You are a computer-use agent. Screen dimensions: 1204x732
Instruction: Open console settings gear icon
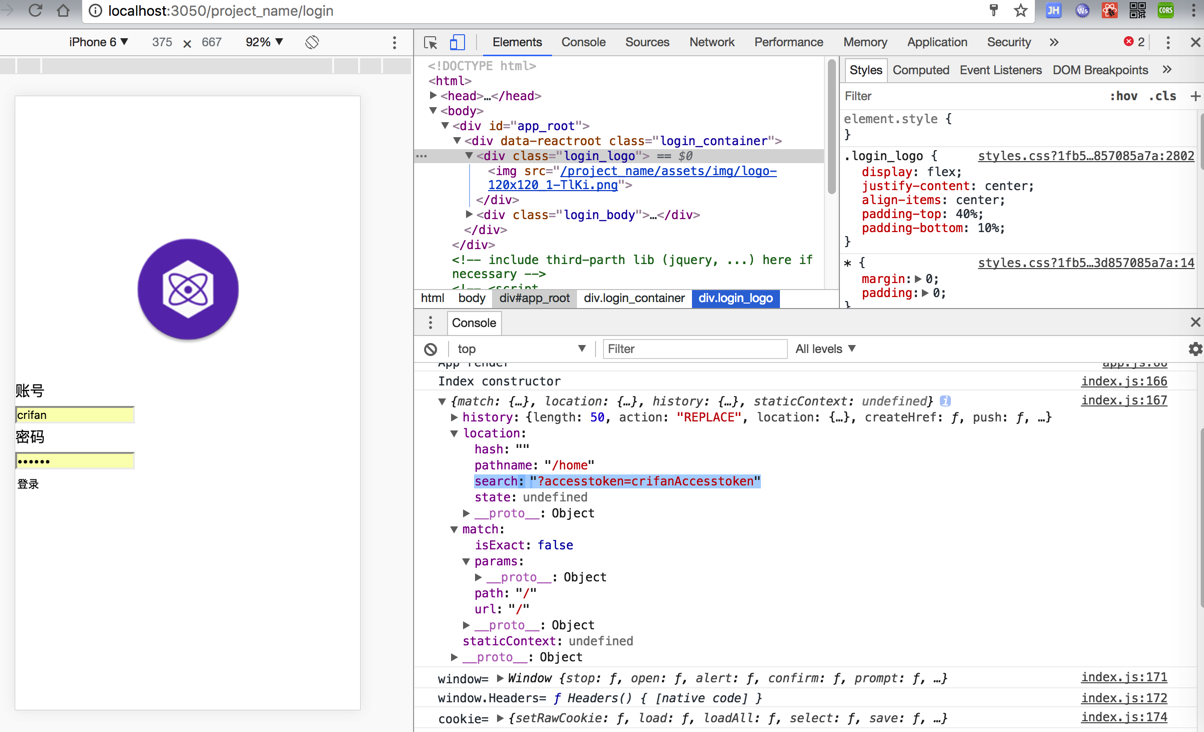pyautogui.click(x=1195, y=349)
